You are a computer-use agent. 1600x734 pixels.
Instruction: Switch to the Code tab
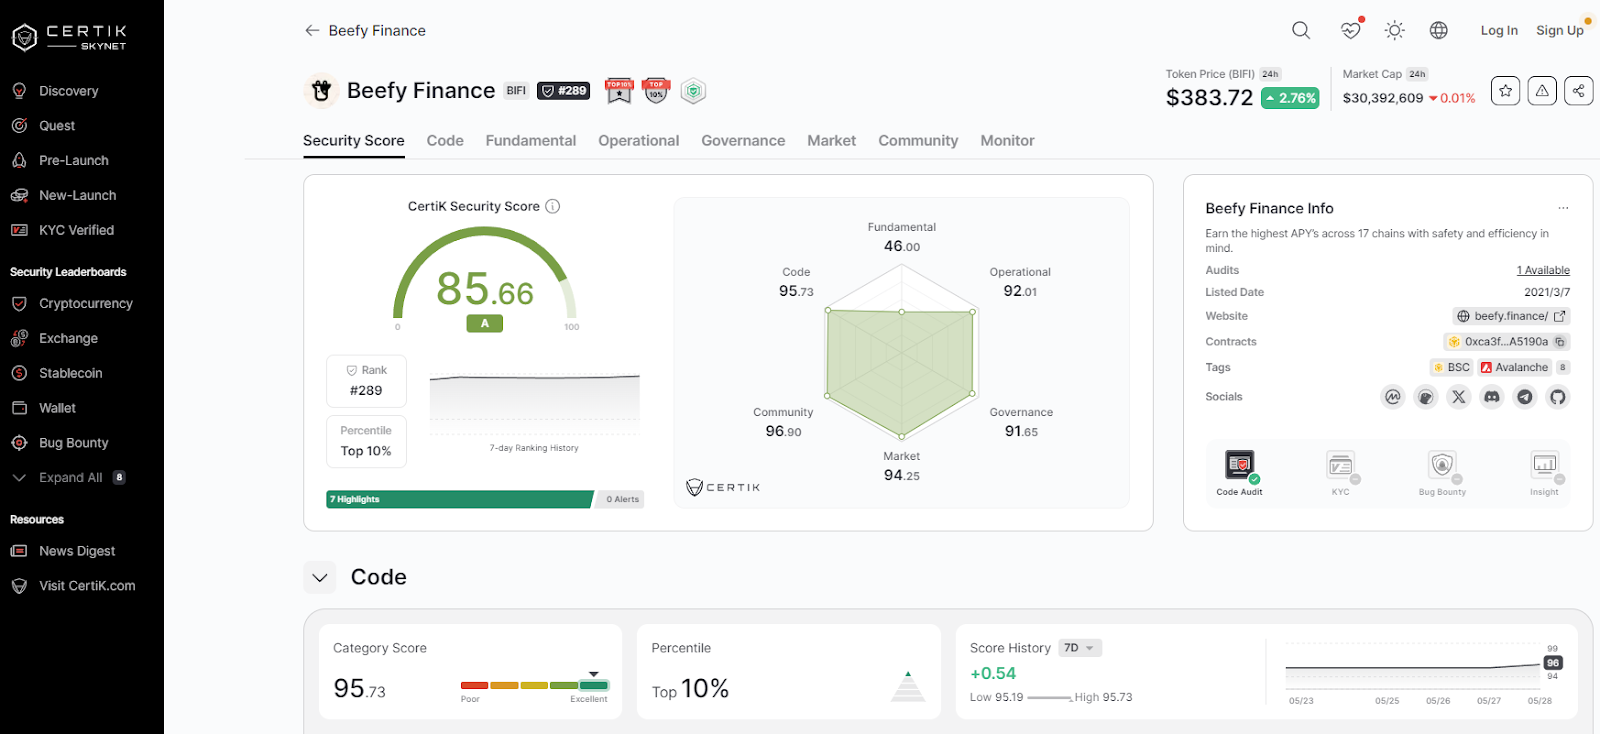(445, 141)
